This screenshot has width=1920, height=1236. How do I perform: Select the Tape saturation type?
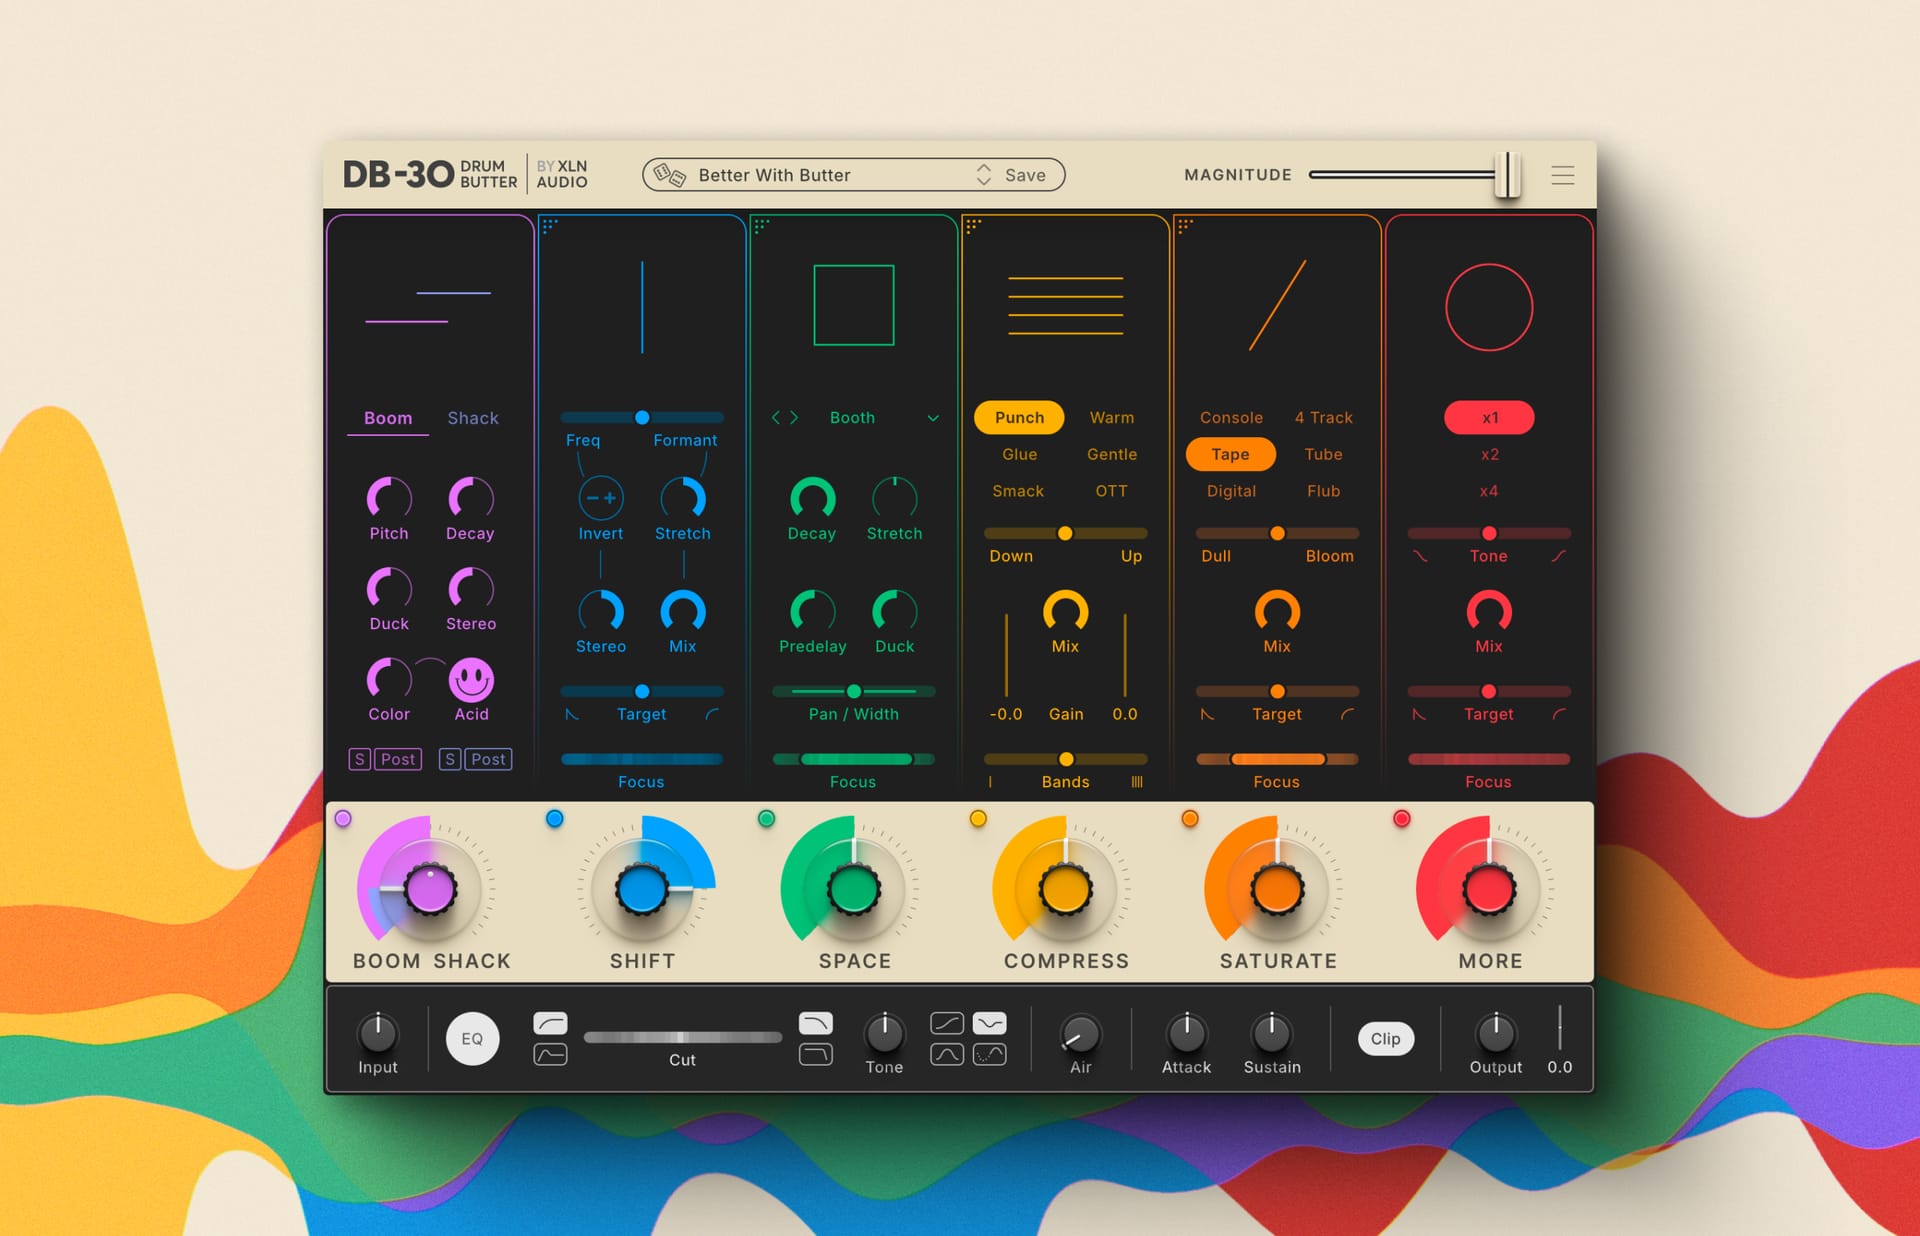1230,454
